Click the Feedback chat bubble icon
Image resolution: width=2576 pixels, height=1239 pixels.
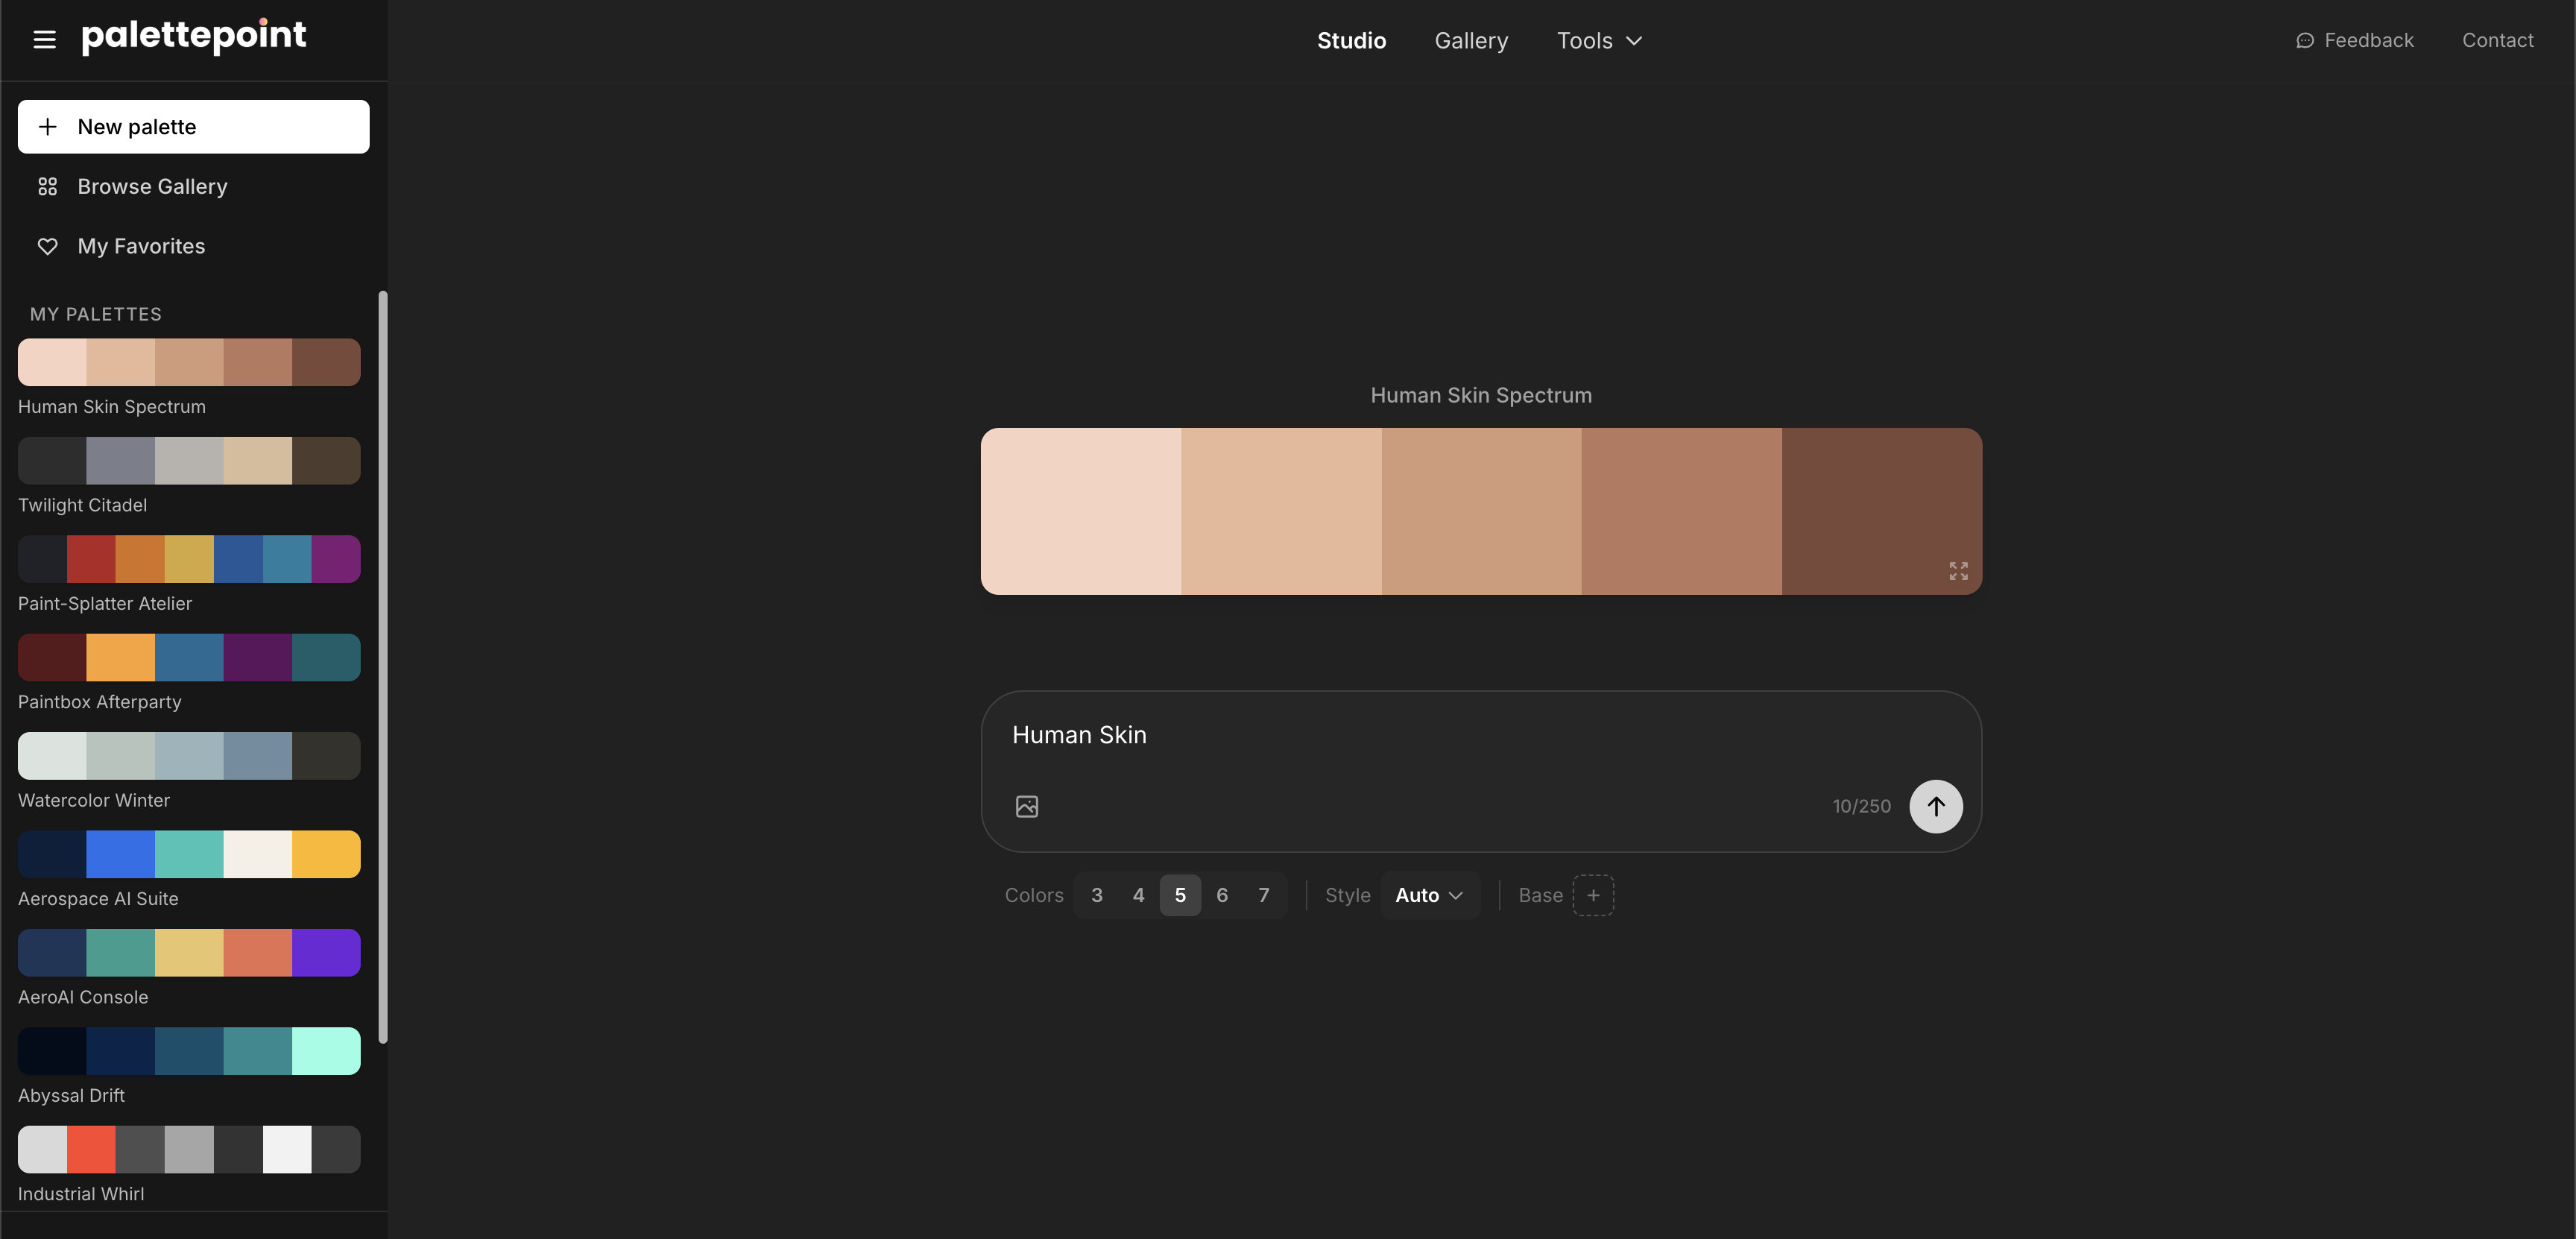(x=2305, y=41)
